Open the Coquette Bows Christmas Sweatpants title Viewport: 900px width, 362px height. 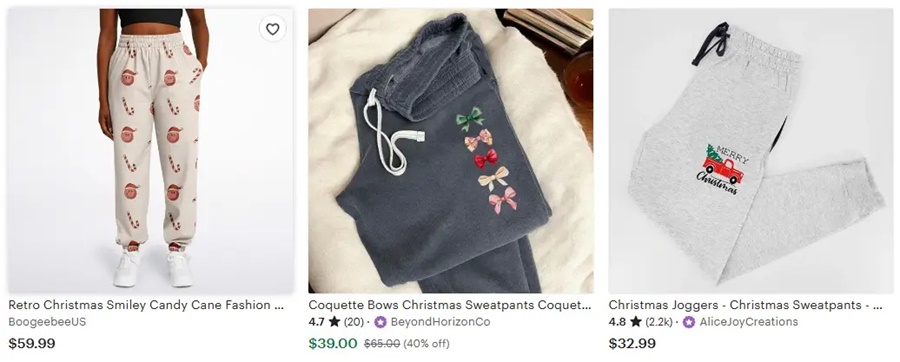tap(449, 305)
